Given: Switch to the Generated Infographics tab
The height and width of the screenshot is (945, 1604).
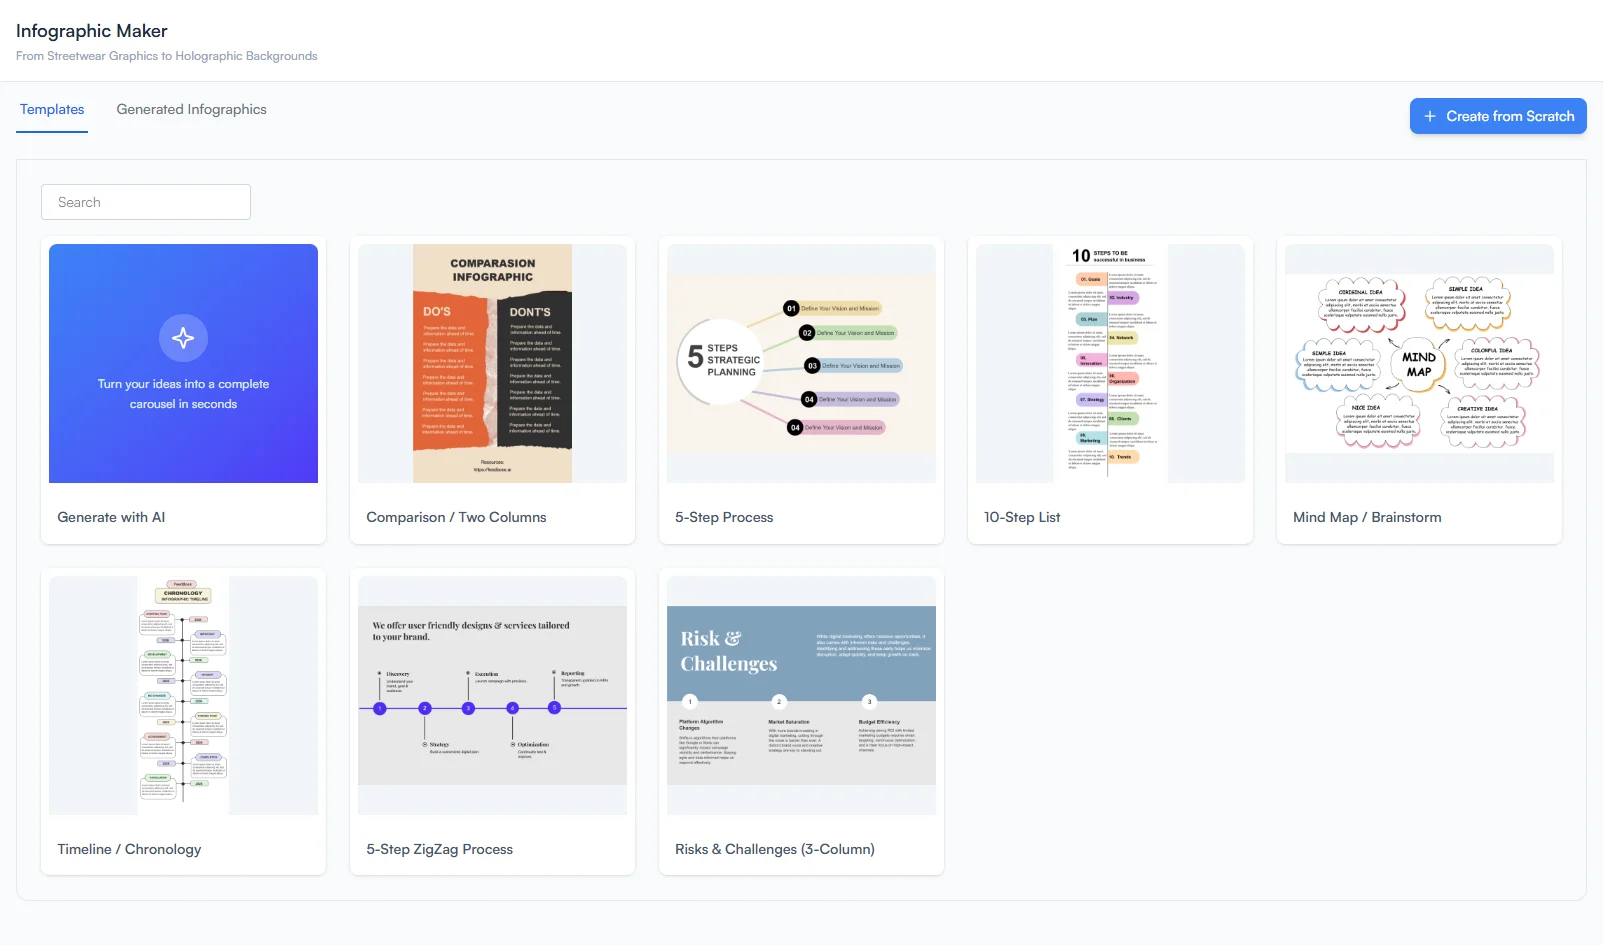Looking at the screenshot, I should (190, 109).
